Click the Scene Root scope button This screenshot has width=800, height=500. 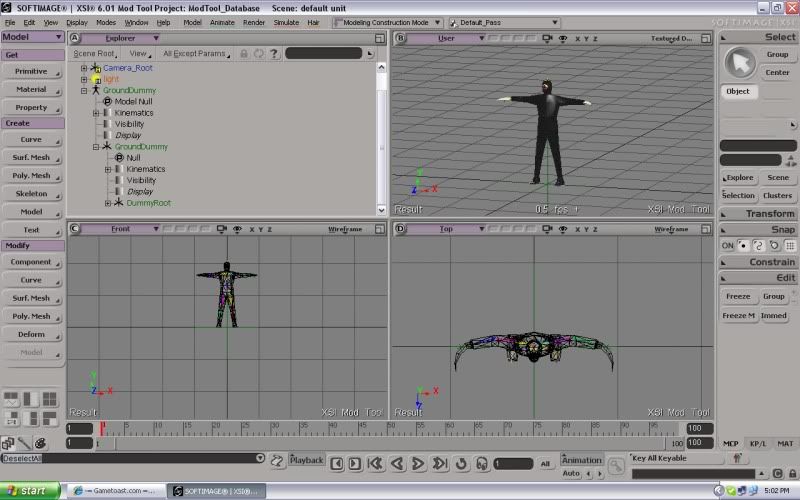coord(95,54)
